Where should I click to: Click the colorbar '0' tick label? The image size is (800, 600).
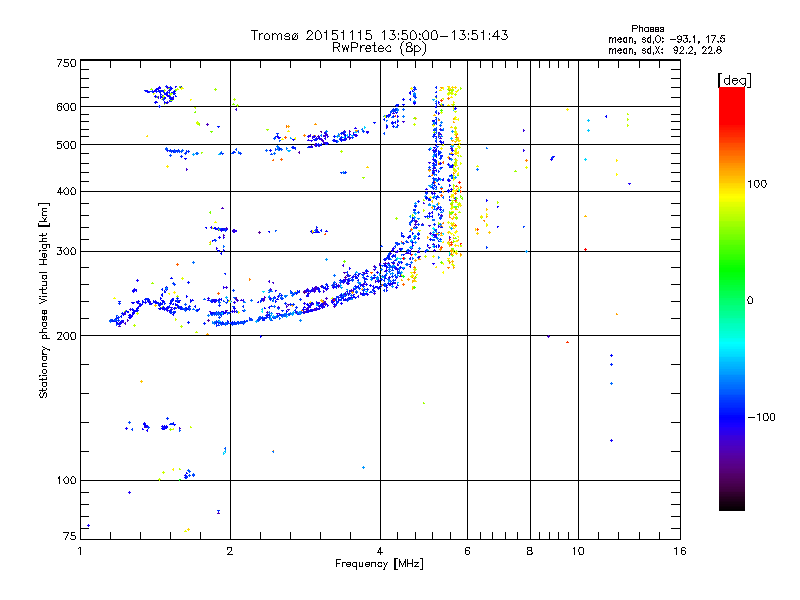750,301
